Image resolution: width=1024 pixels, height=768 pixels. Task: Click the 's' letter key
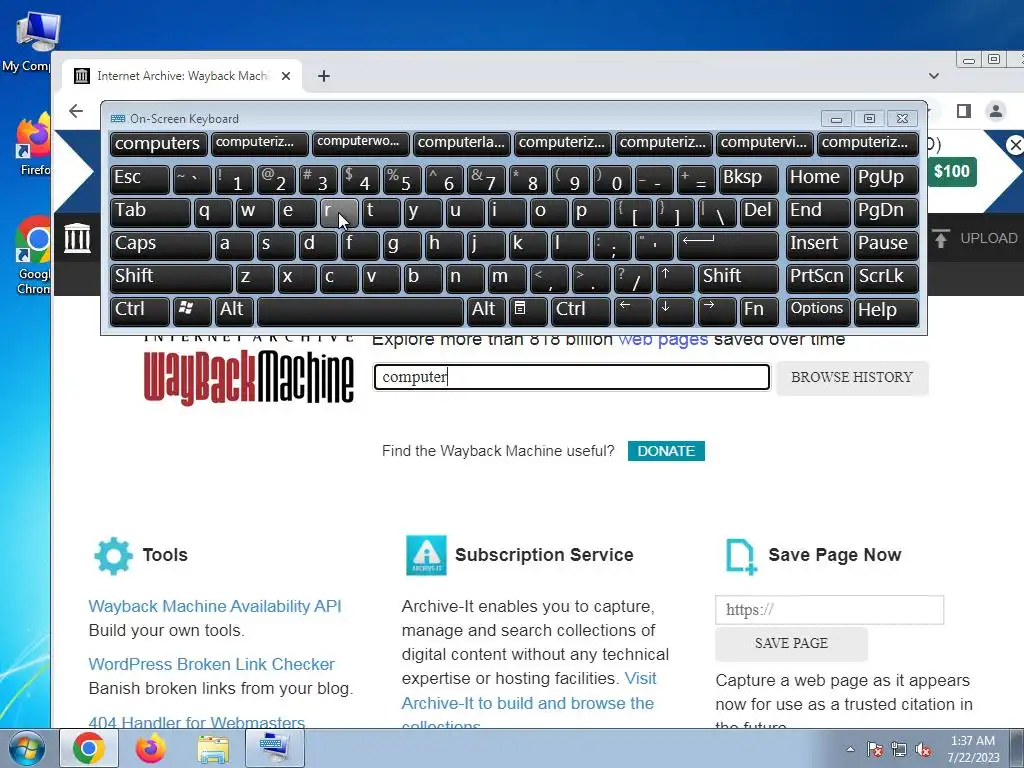tap(276, 245)
